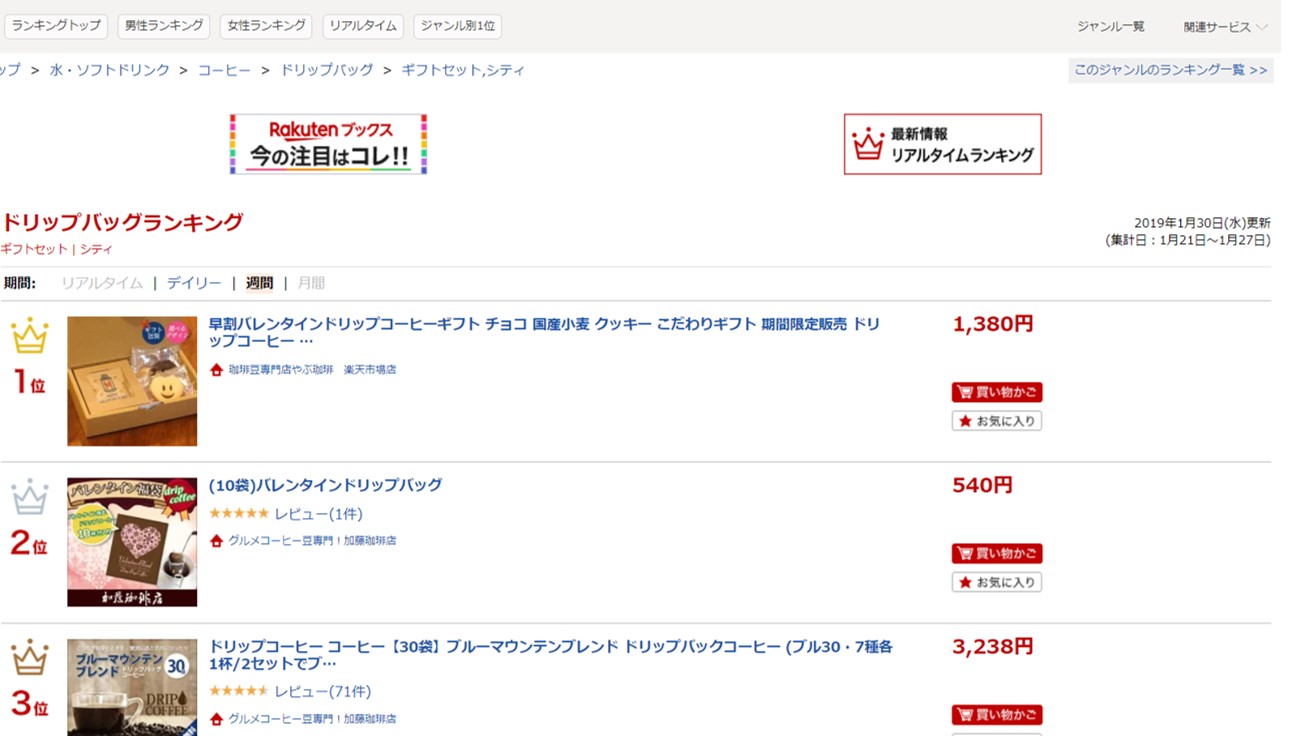1296x736 pixels.
Task: Click the house icon beside 珈琲豆専門店やぶ珈琲
Action: [x=216, y=370]
